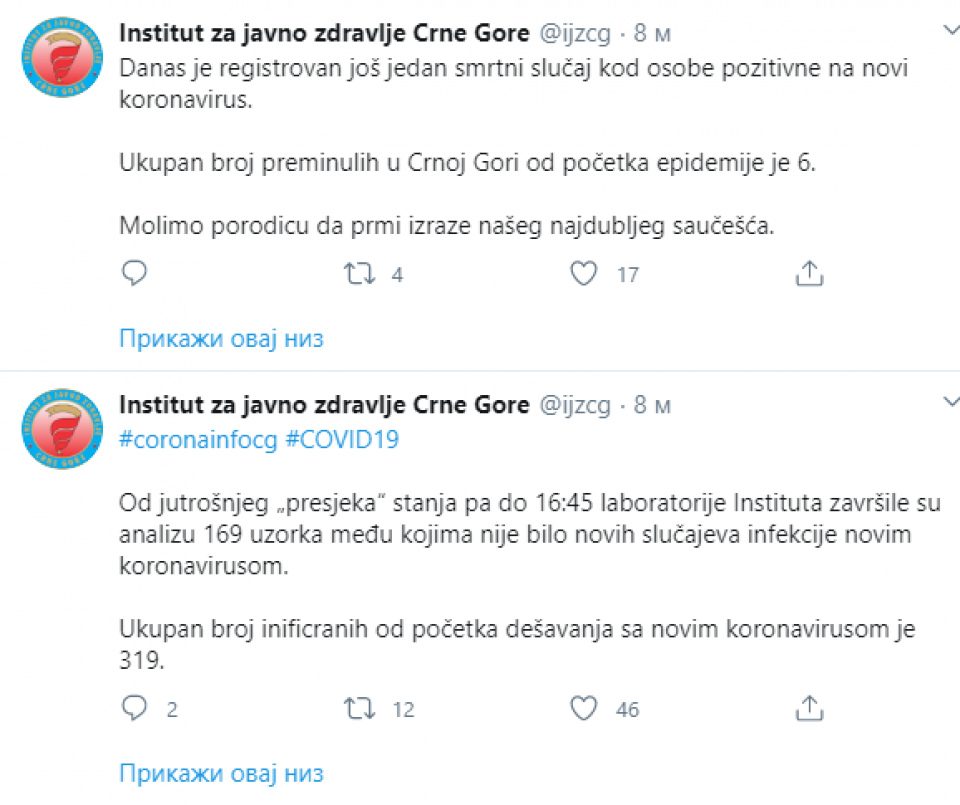This screenshot has height=805, width=960.
Task: Open second tweet's profile avatar
Action: click(x=61, y=430)
